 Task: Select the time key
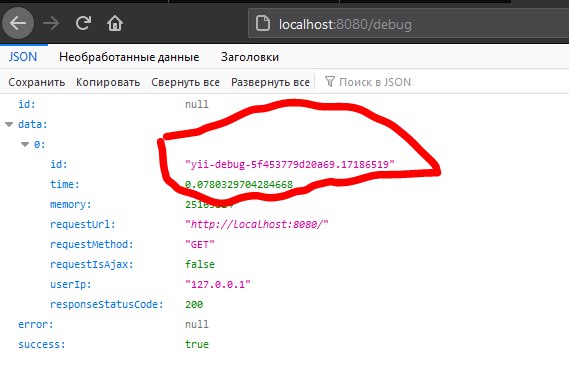[65, 184]
